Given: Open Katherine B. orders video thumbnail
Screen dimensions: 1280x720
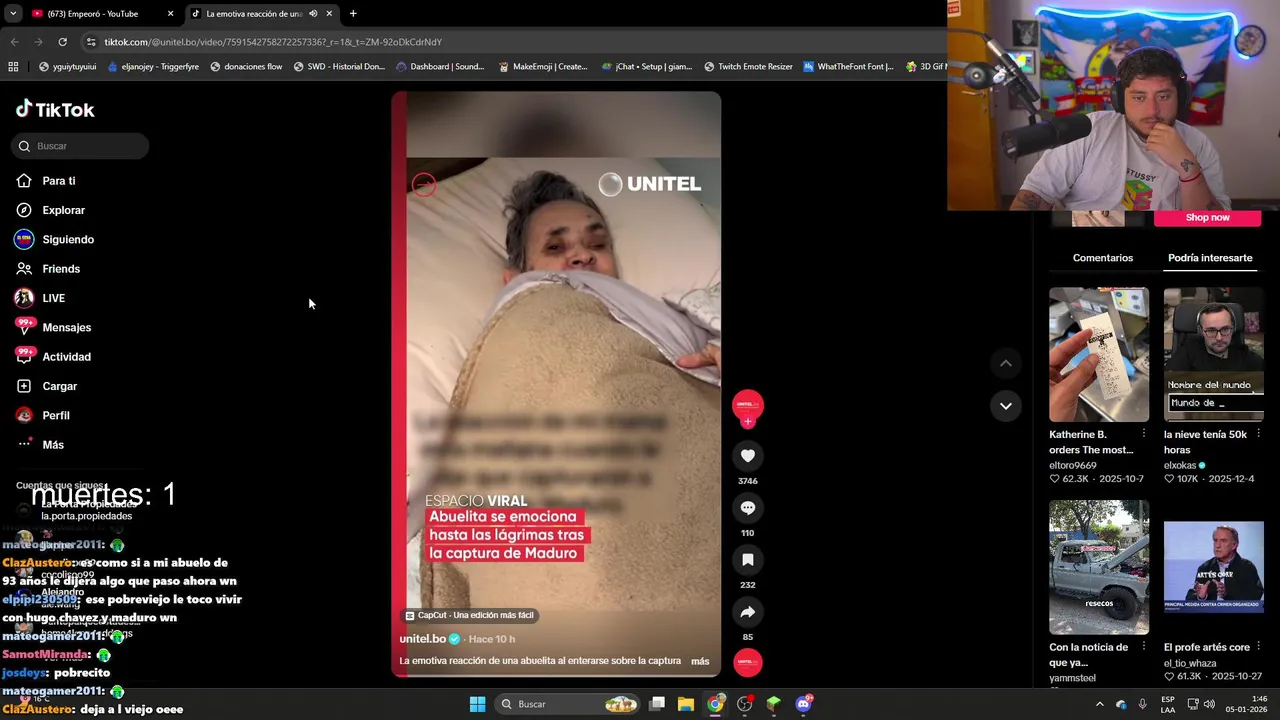Looking at the screenshot, I should point(1099,355).
